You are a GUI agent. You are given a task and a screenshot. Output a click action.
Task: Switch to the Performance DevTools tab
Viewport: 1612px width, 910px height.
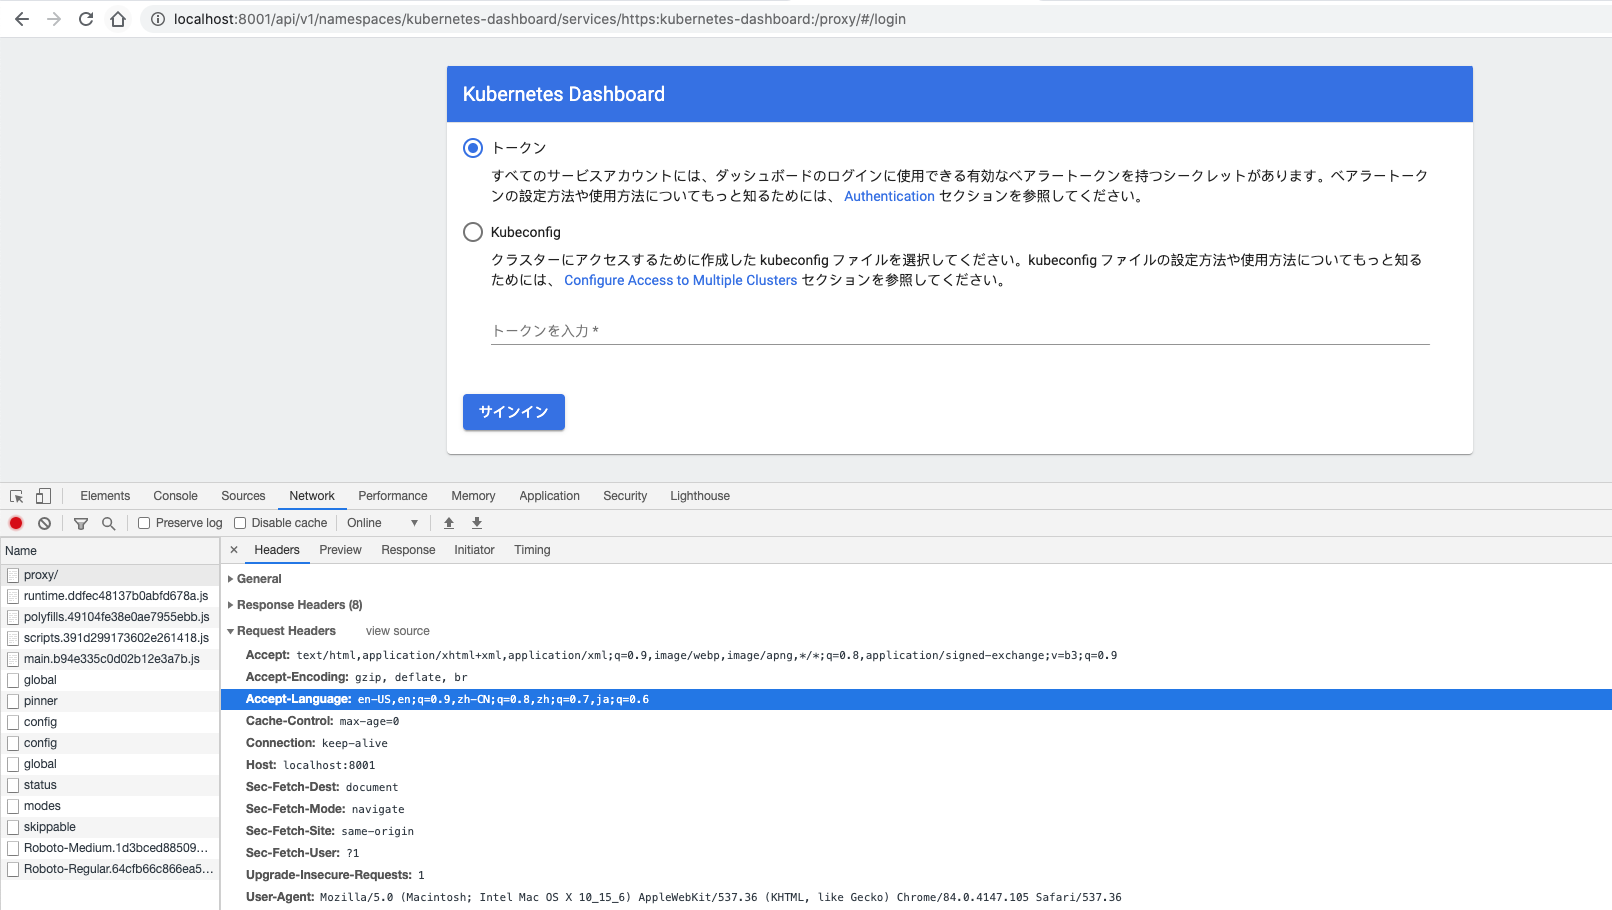coord(393,496)
